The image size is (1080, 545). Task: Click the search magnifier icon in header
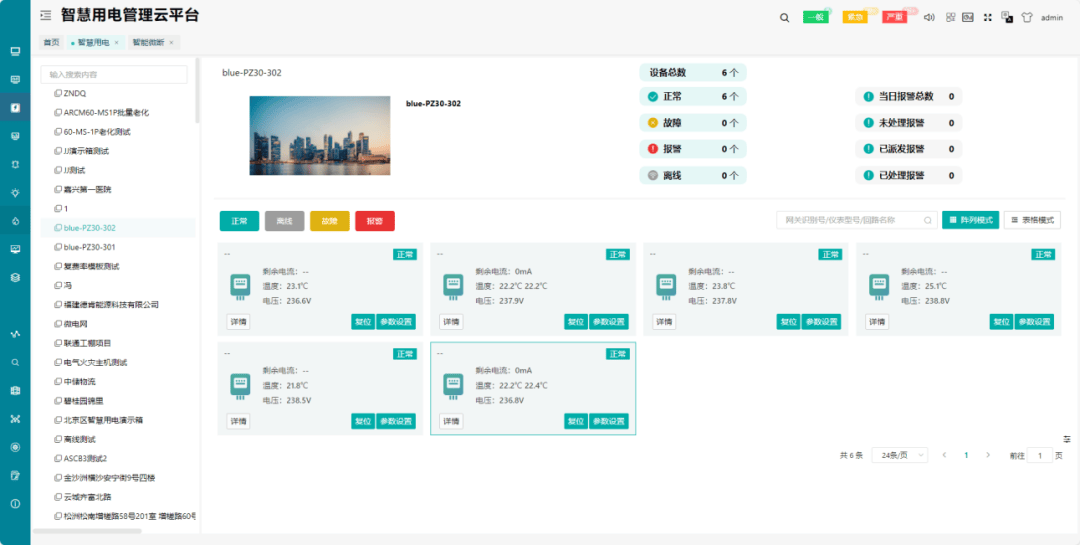point(784,17)
